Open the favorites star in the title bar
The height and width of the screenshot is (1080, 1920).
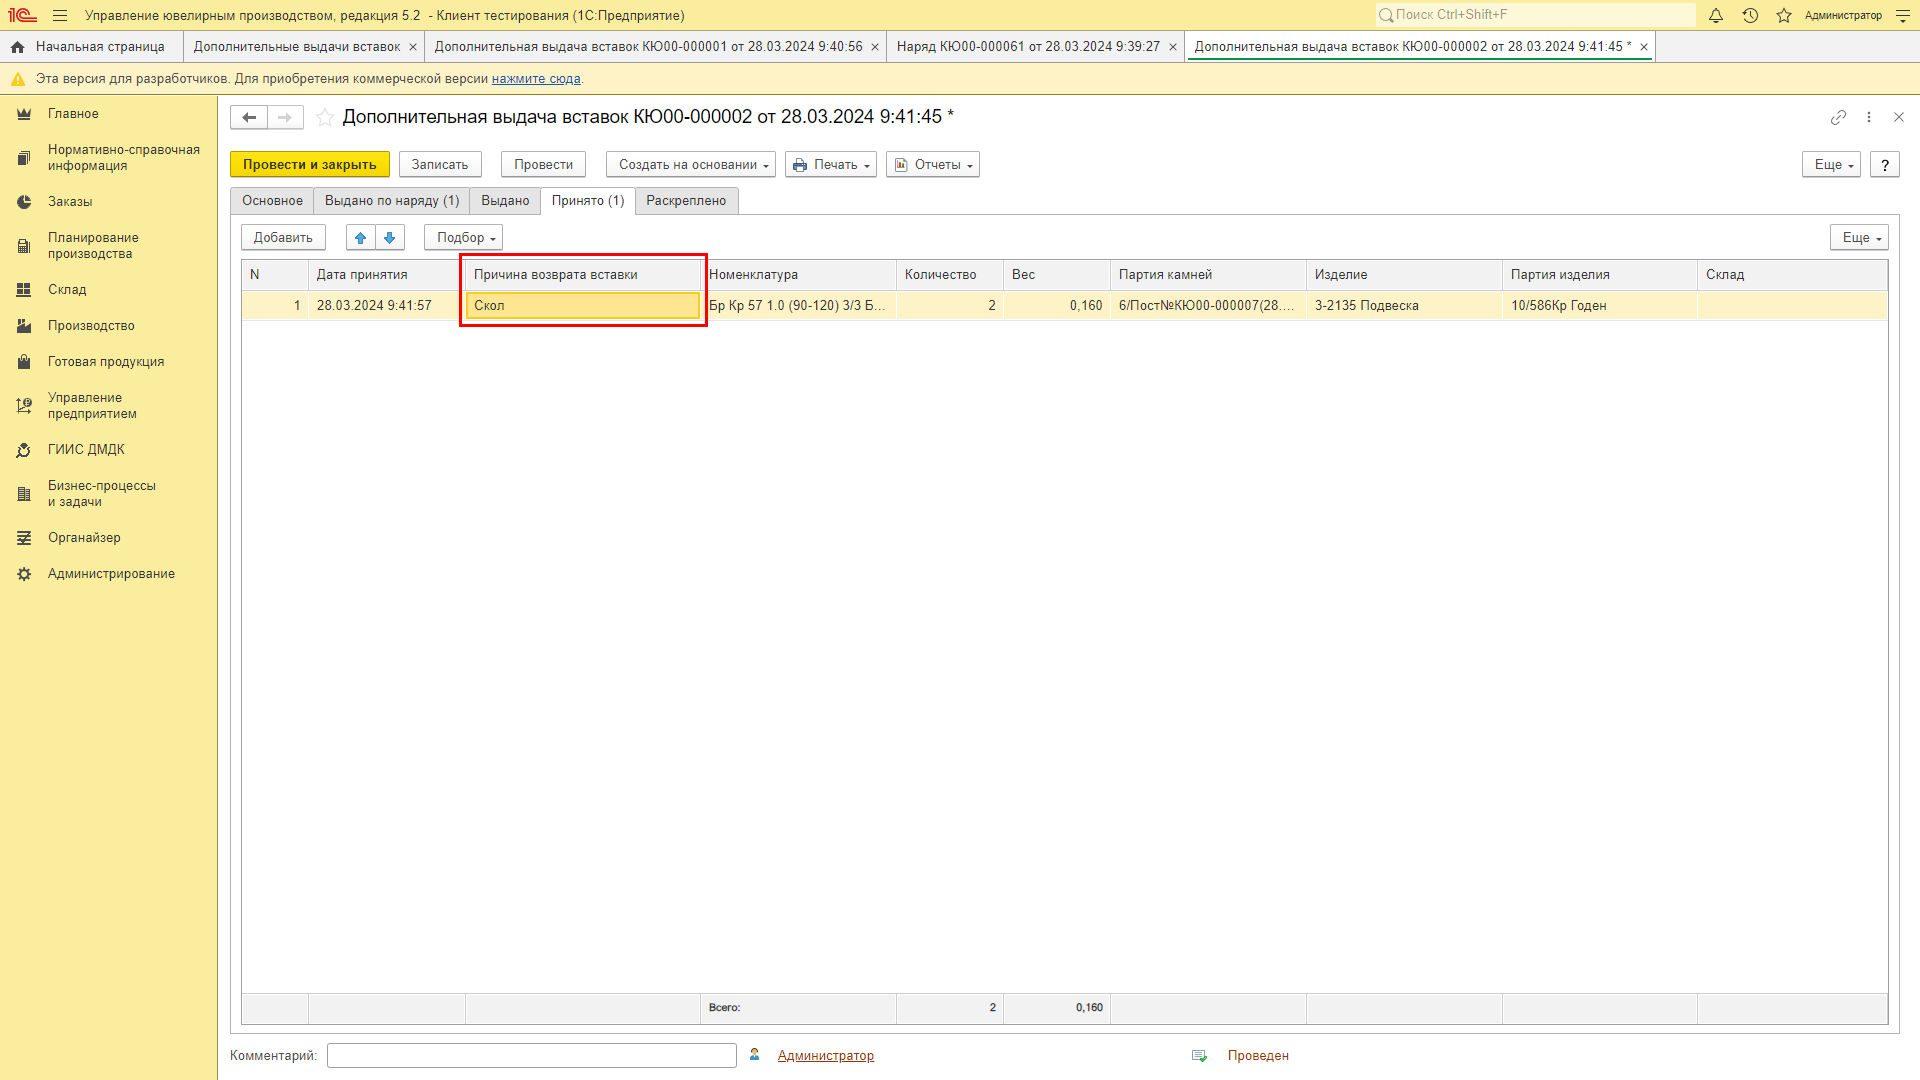click(x=1784, y=15)
